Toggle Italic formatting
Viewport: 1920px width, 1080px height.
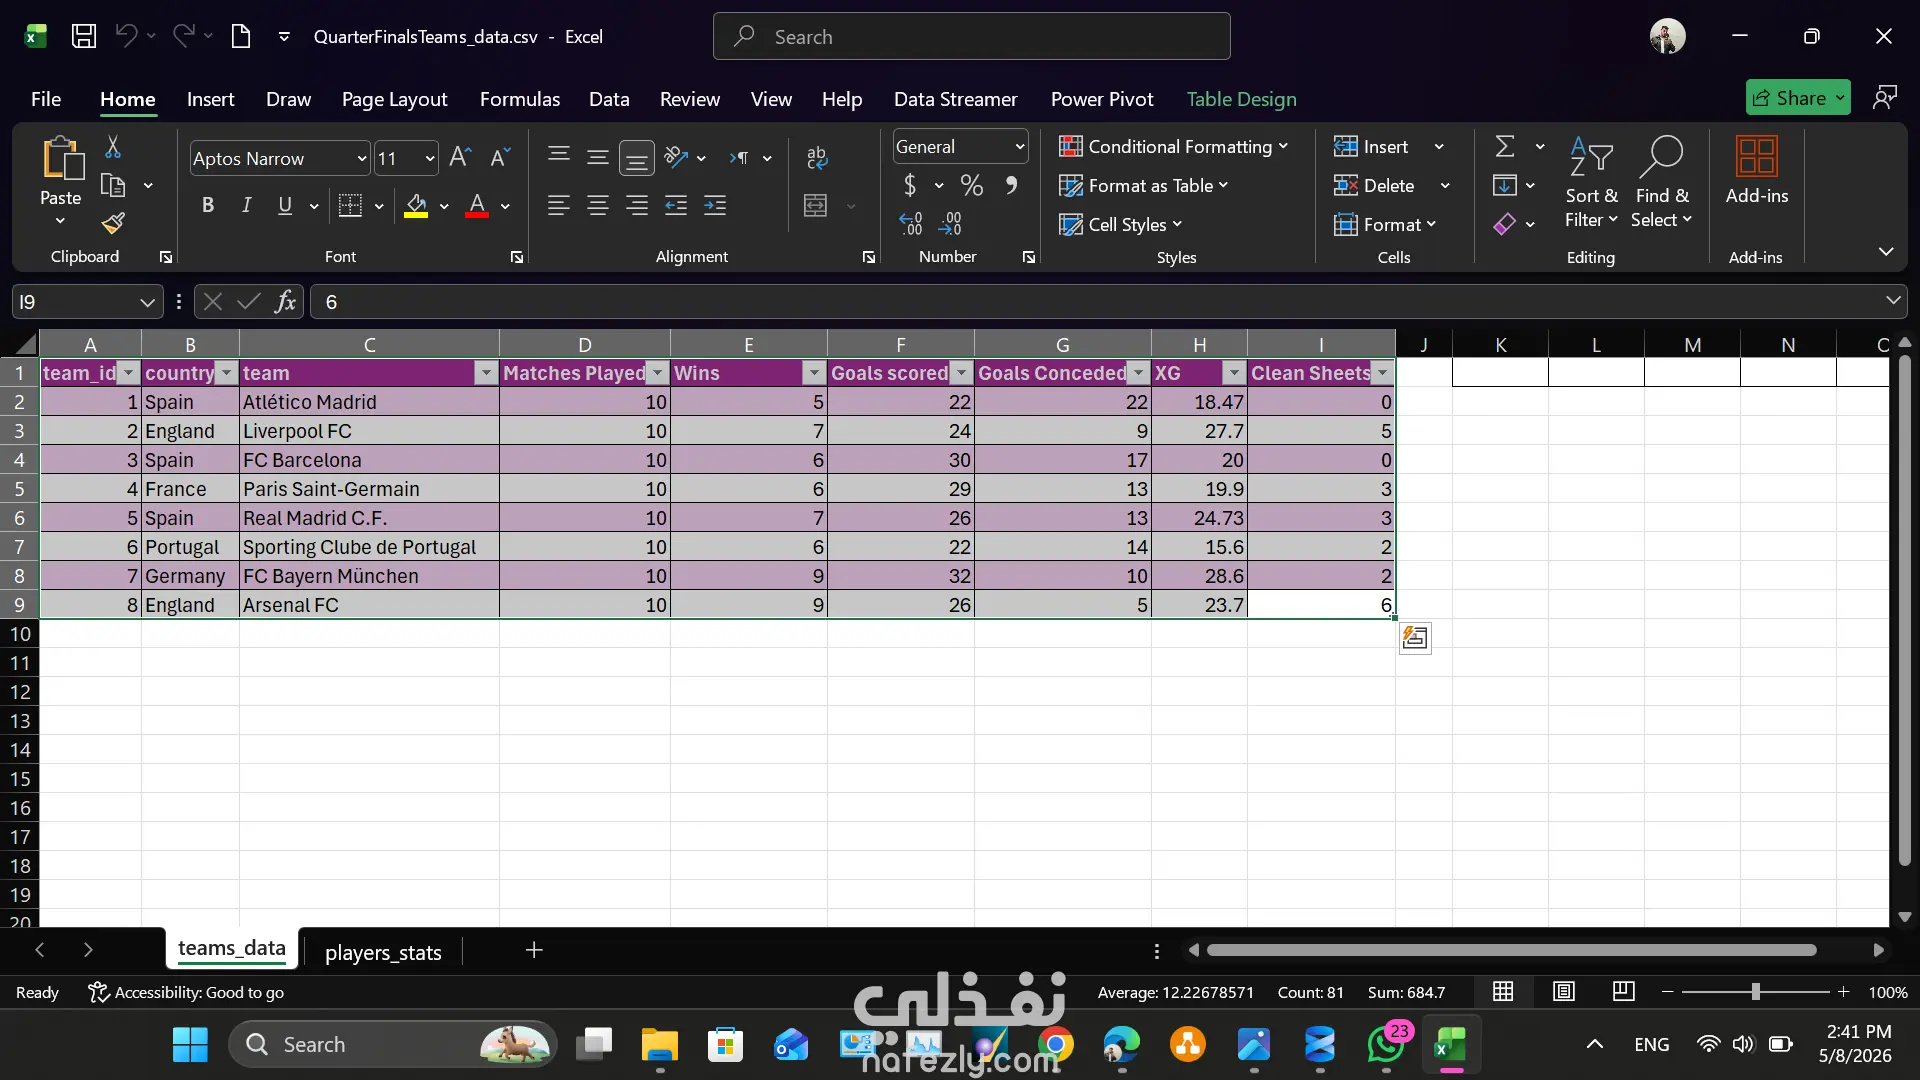tap(246, 206)
